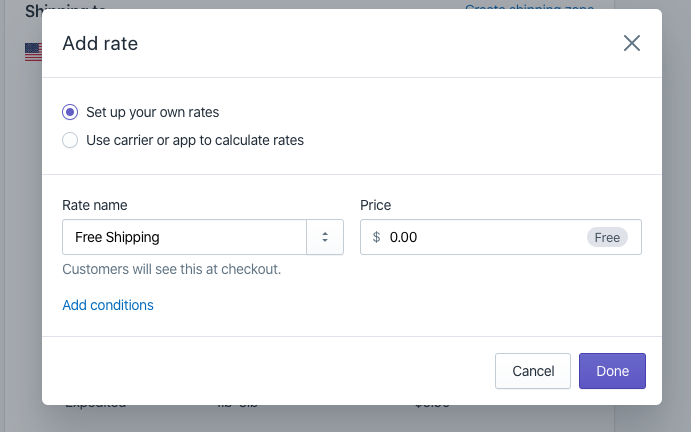Open the Add conditions link
Image resolution: width=691 pixels, height=432 pixels.
[108, 305]
